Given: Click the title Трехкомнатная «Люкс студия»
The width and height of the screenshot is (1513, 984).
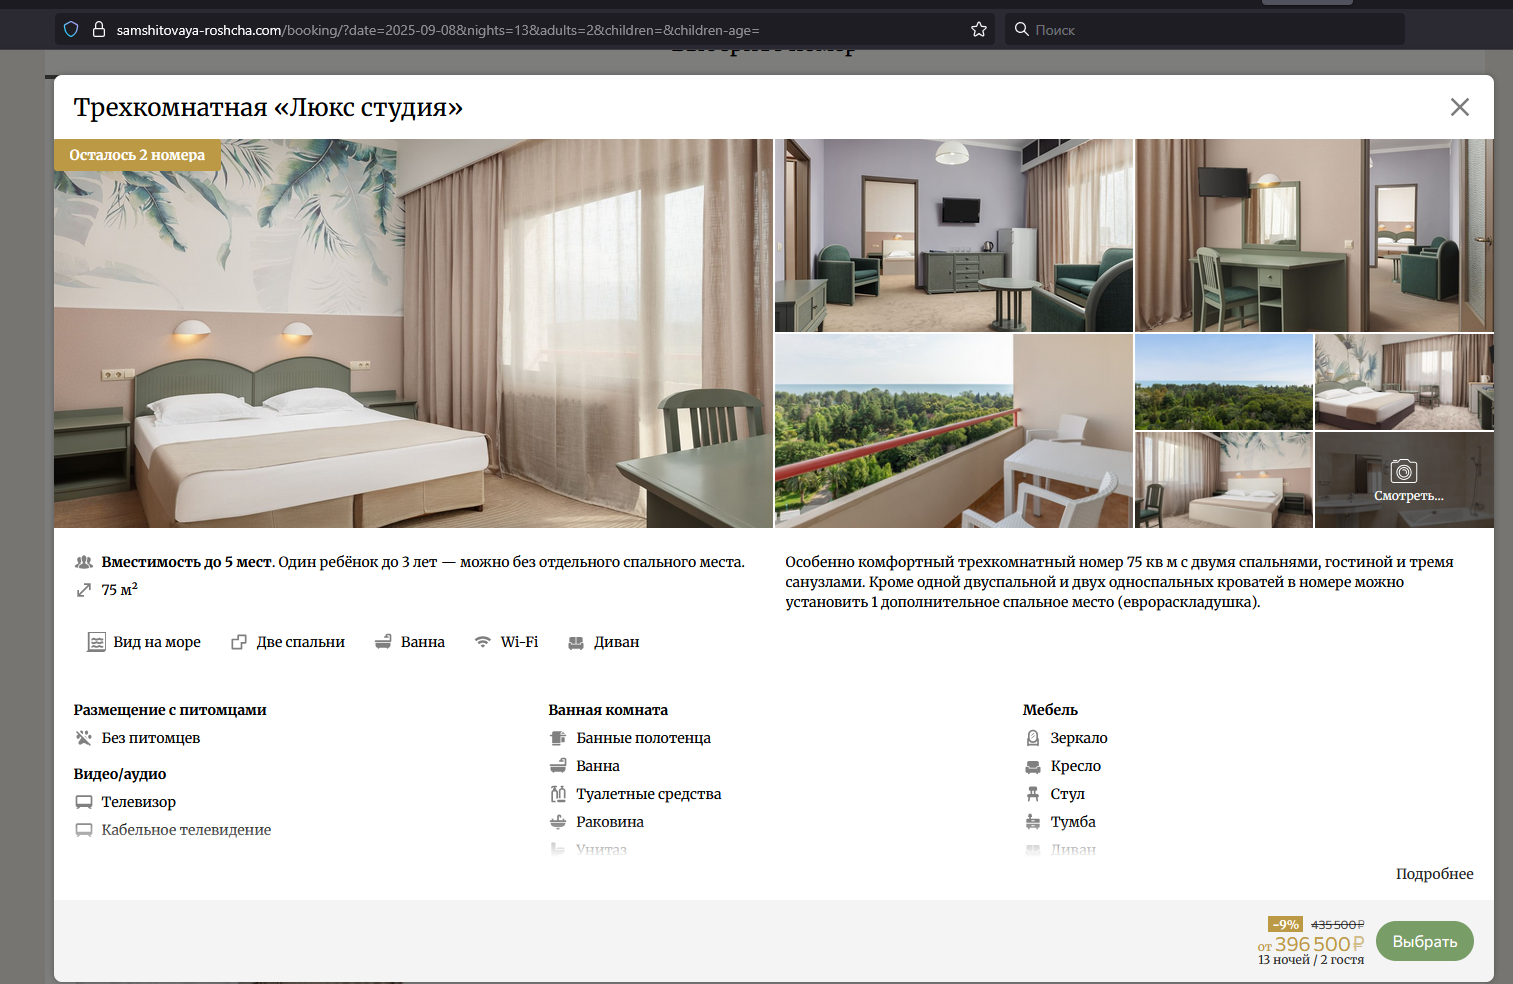Looking at the screenshot, I should click(x=268, y=107).
